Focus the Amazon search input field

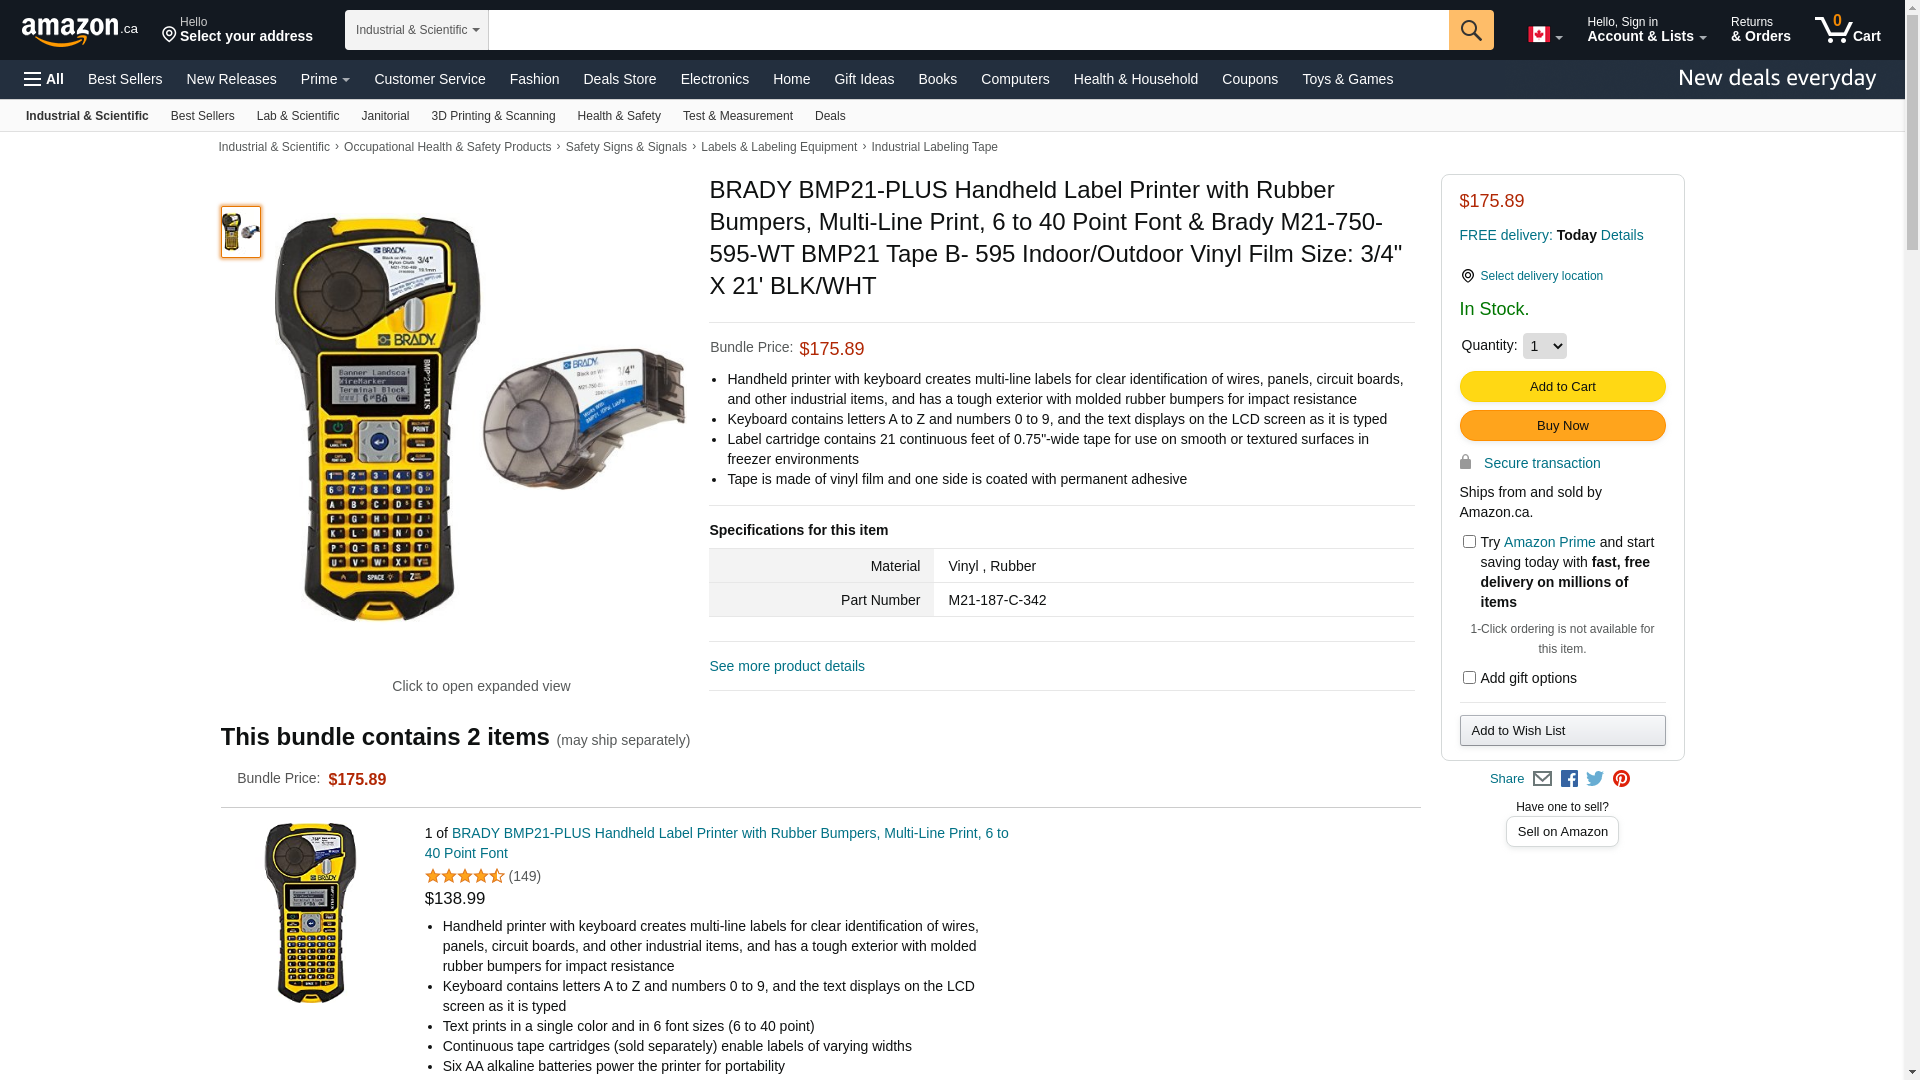968,30
